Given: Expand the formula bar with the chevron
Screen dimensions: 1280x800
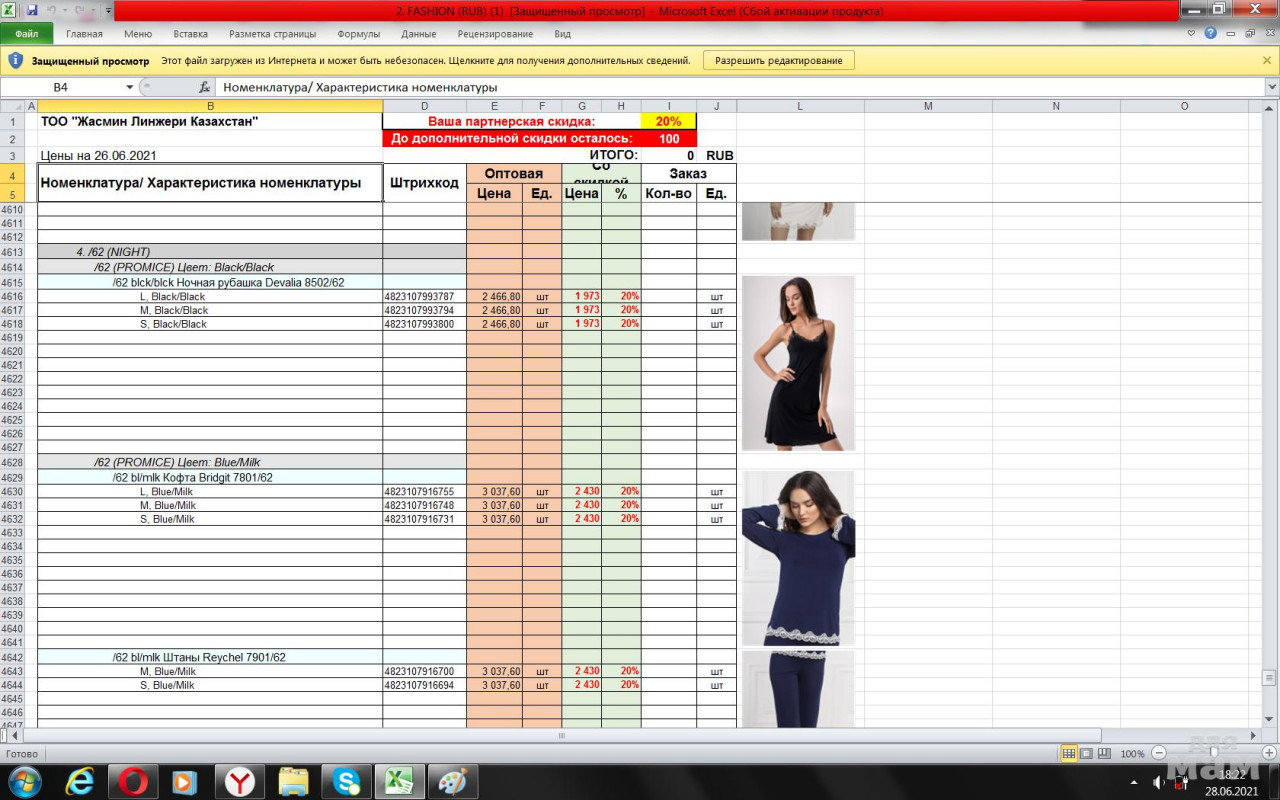Looking at the screenshot, I should tap(1271, 87).
